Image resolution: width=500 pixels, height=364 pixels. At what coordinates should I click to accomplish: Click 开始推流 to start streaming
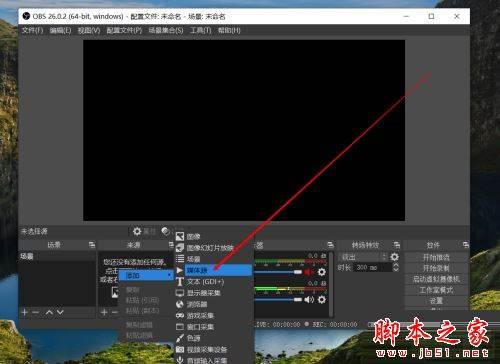[436, 257]
